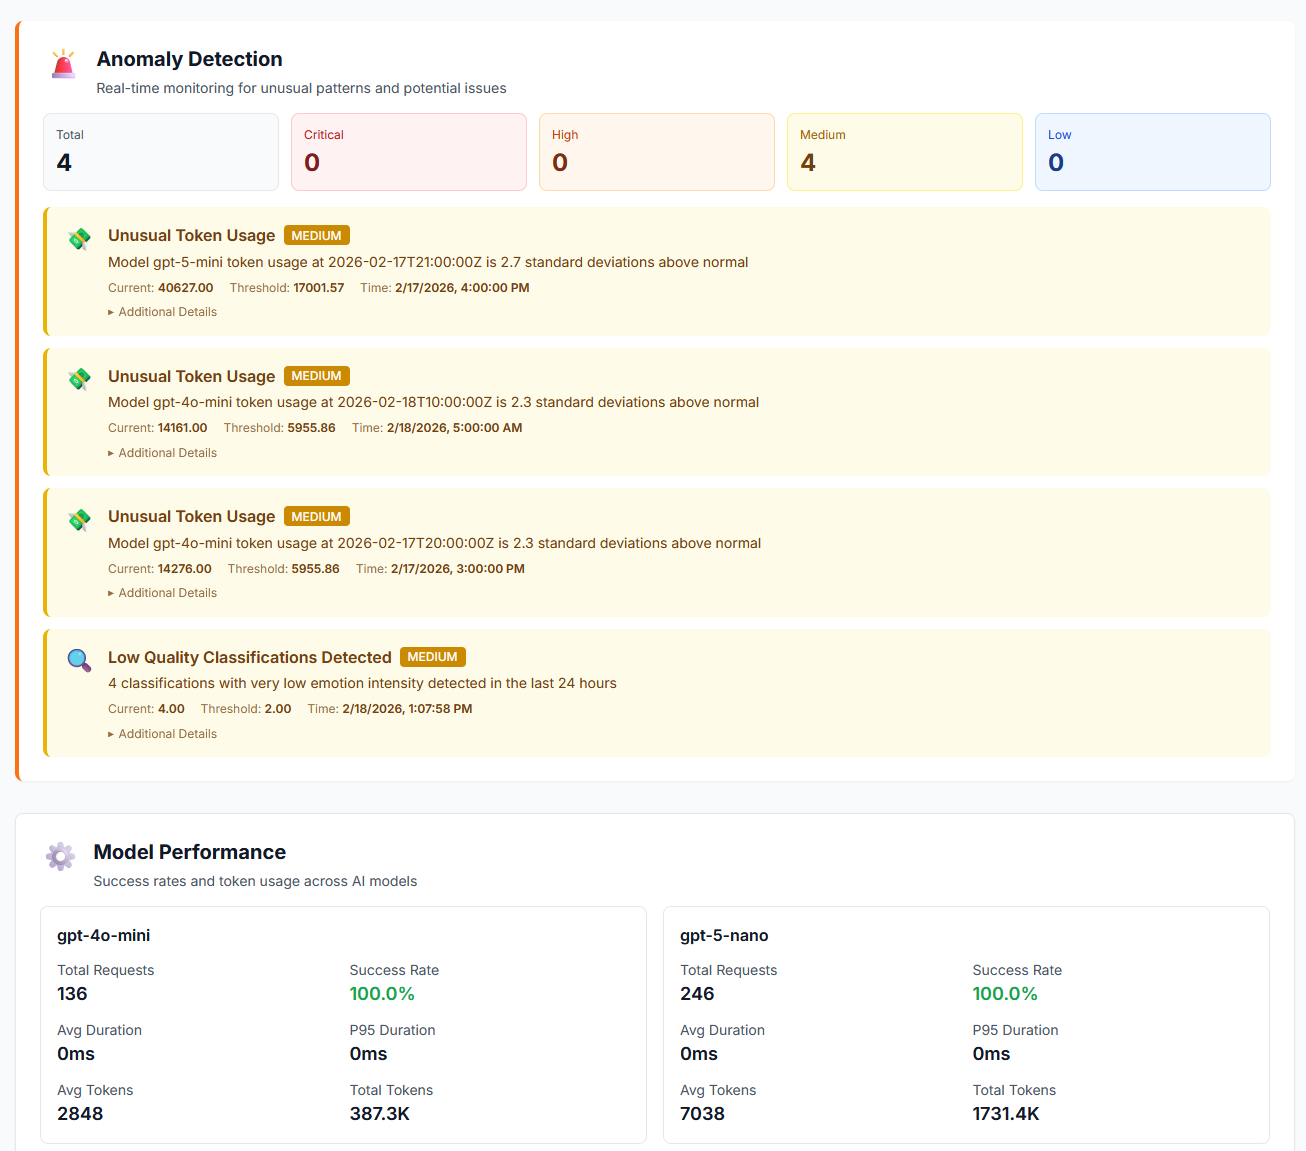Click the time 2/18/2026, 1:07:58 PM
Image resolution: width=1306 pixels, height=1151 pixels.
pos(407,709)
